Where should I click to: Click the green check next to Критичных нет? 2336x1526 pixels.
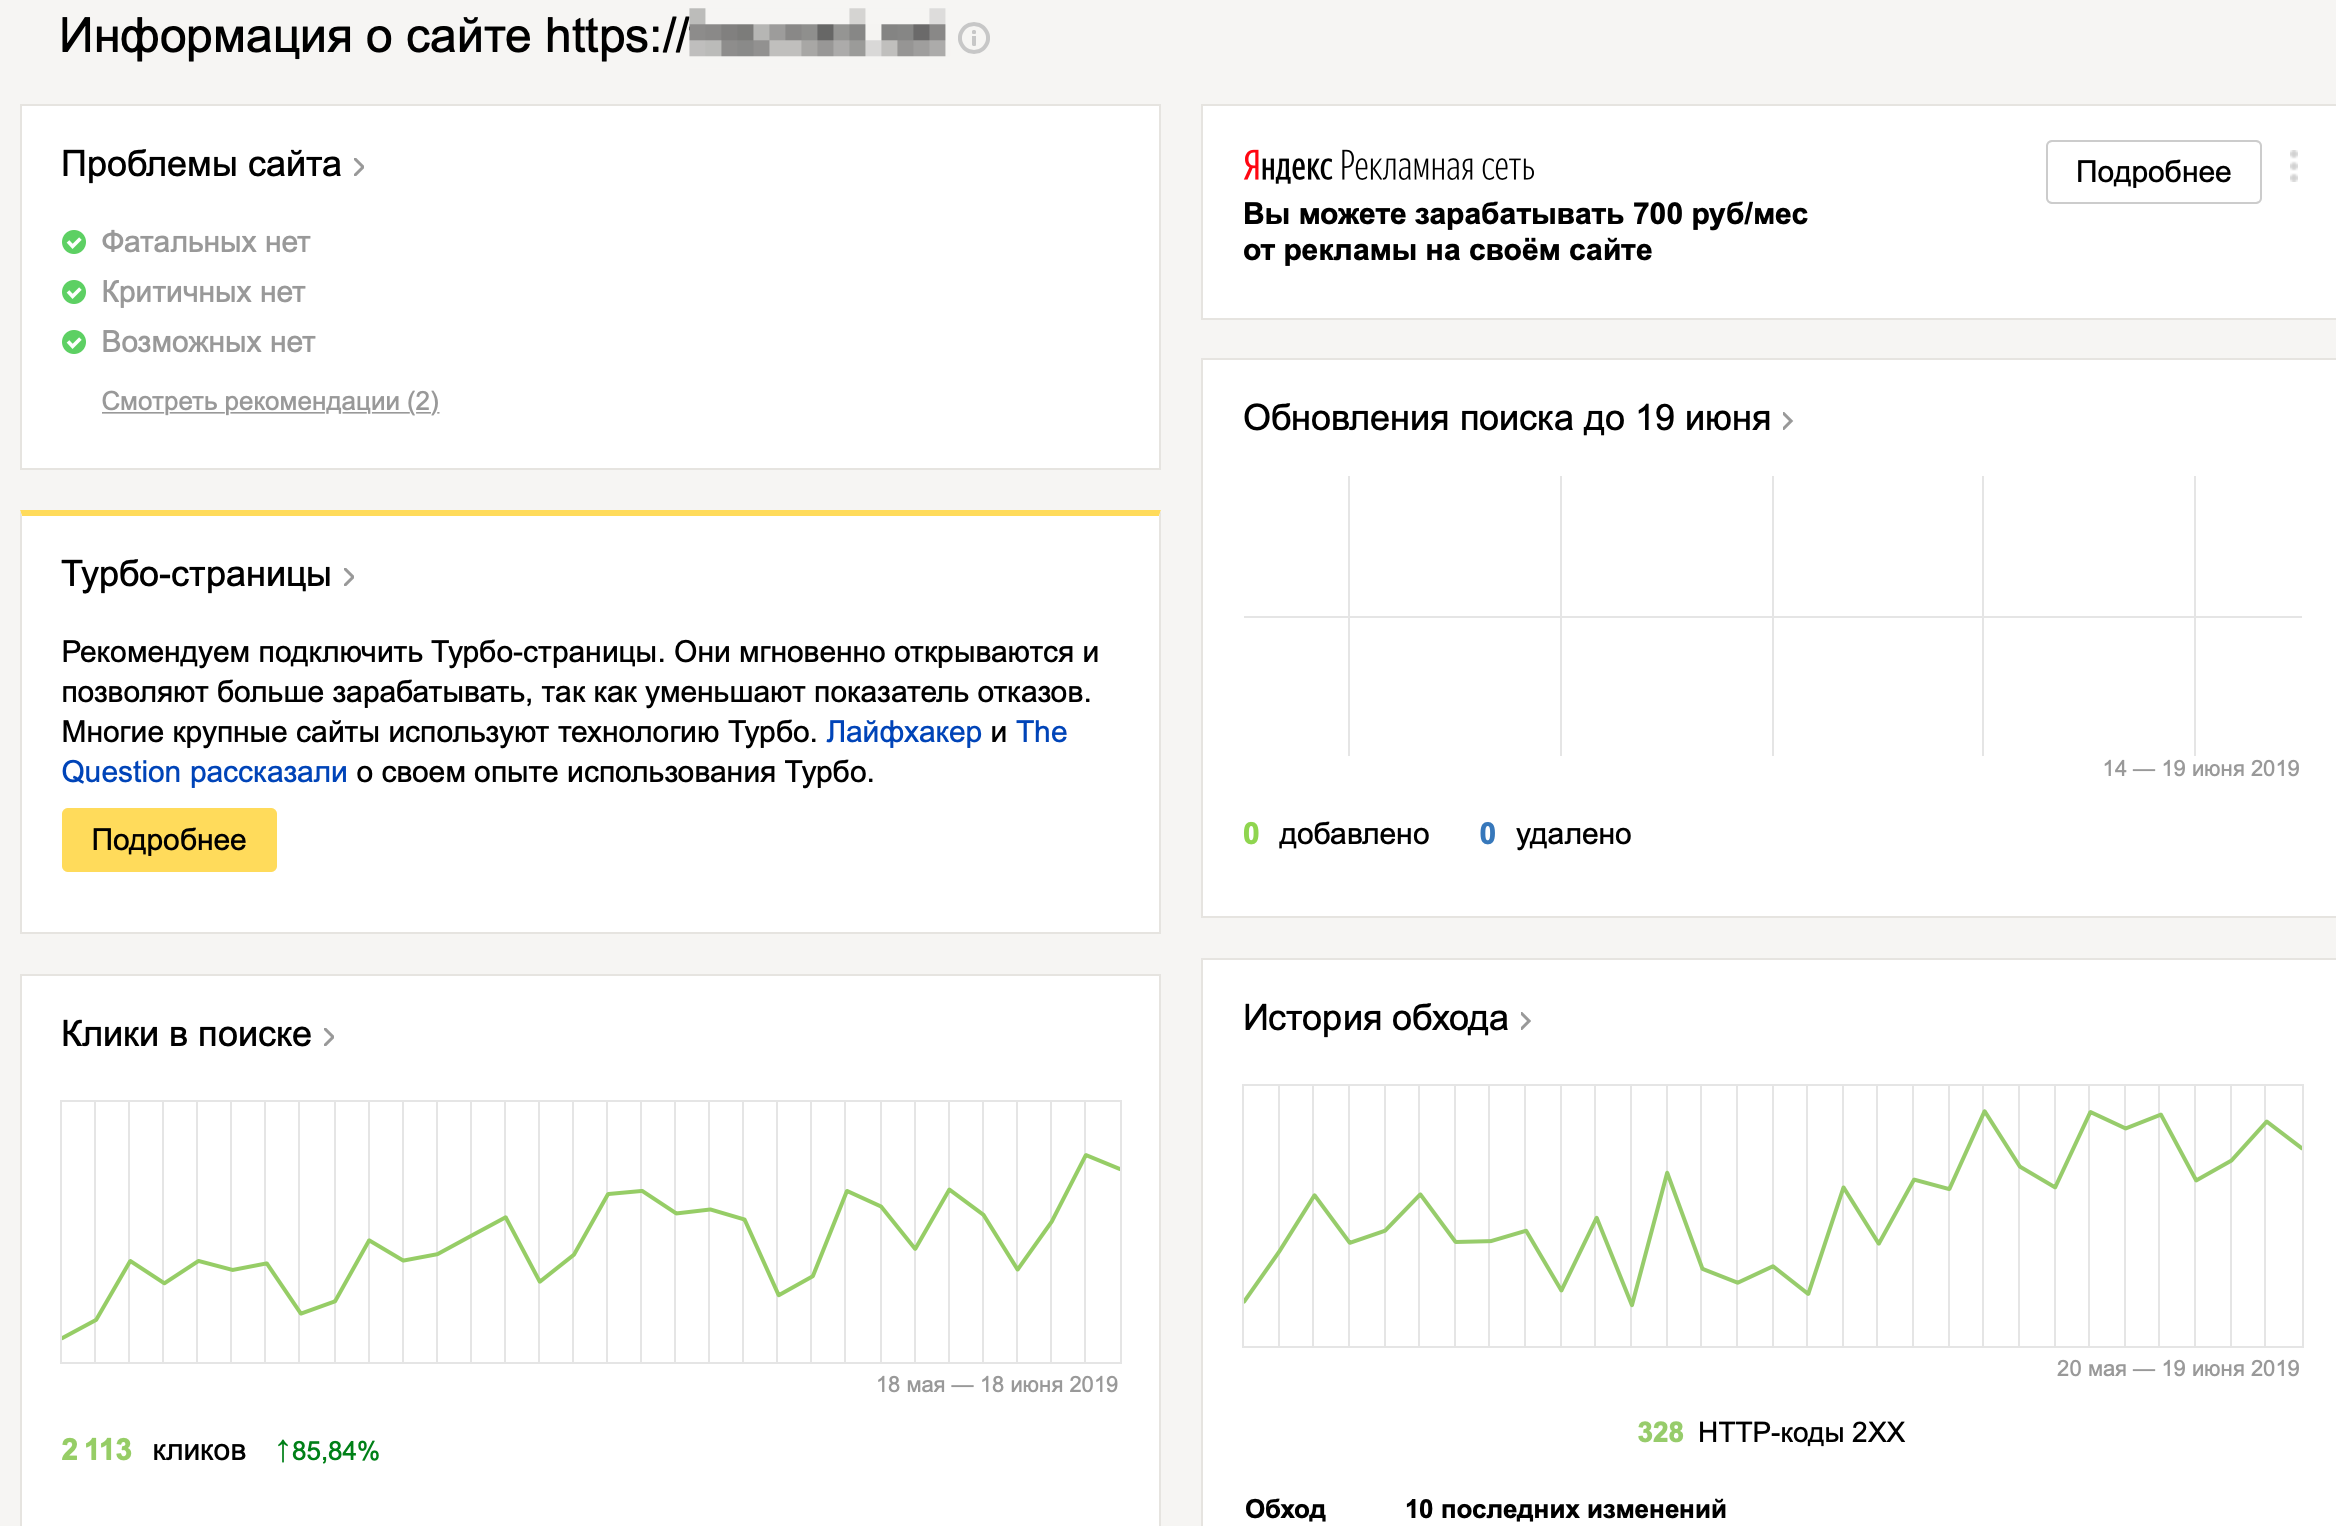[74, 292]
